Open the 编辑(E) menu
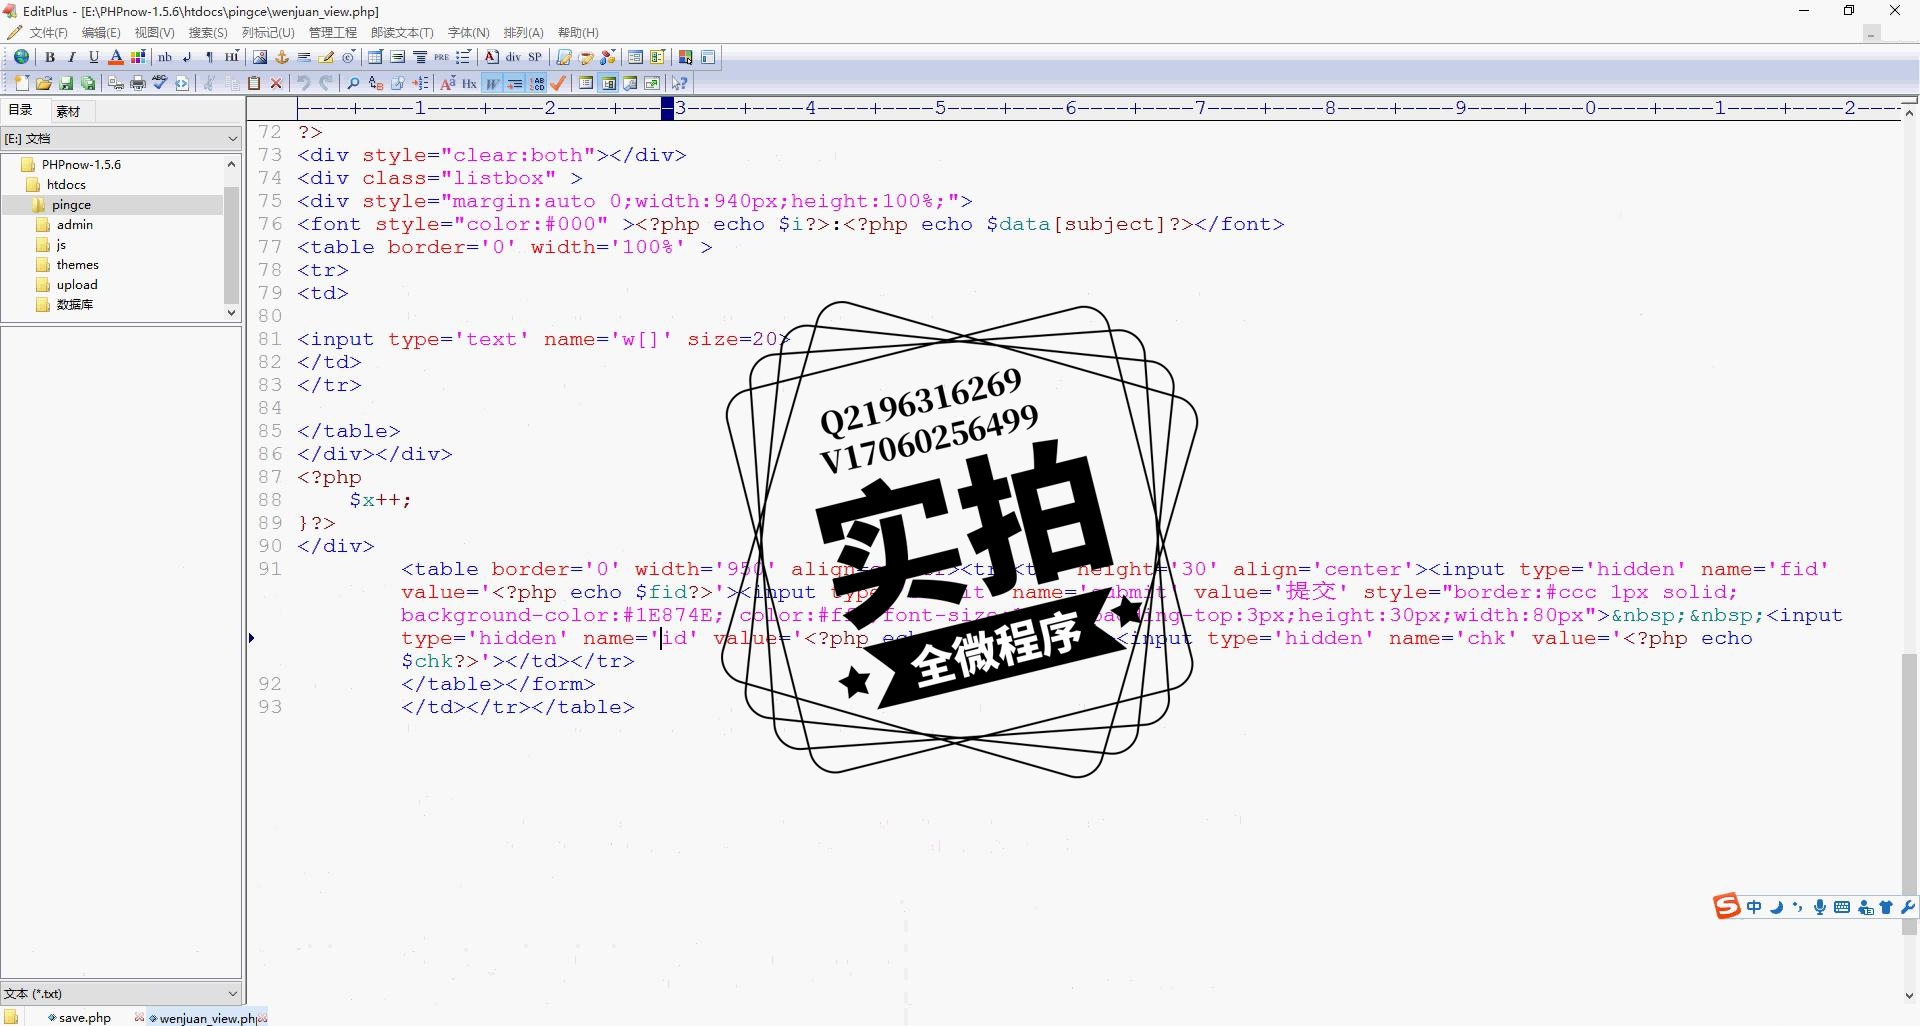 coord(101,32)
